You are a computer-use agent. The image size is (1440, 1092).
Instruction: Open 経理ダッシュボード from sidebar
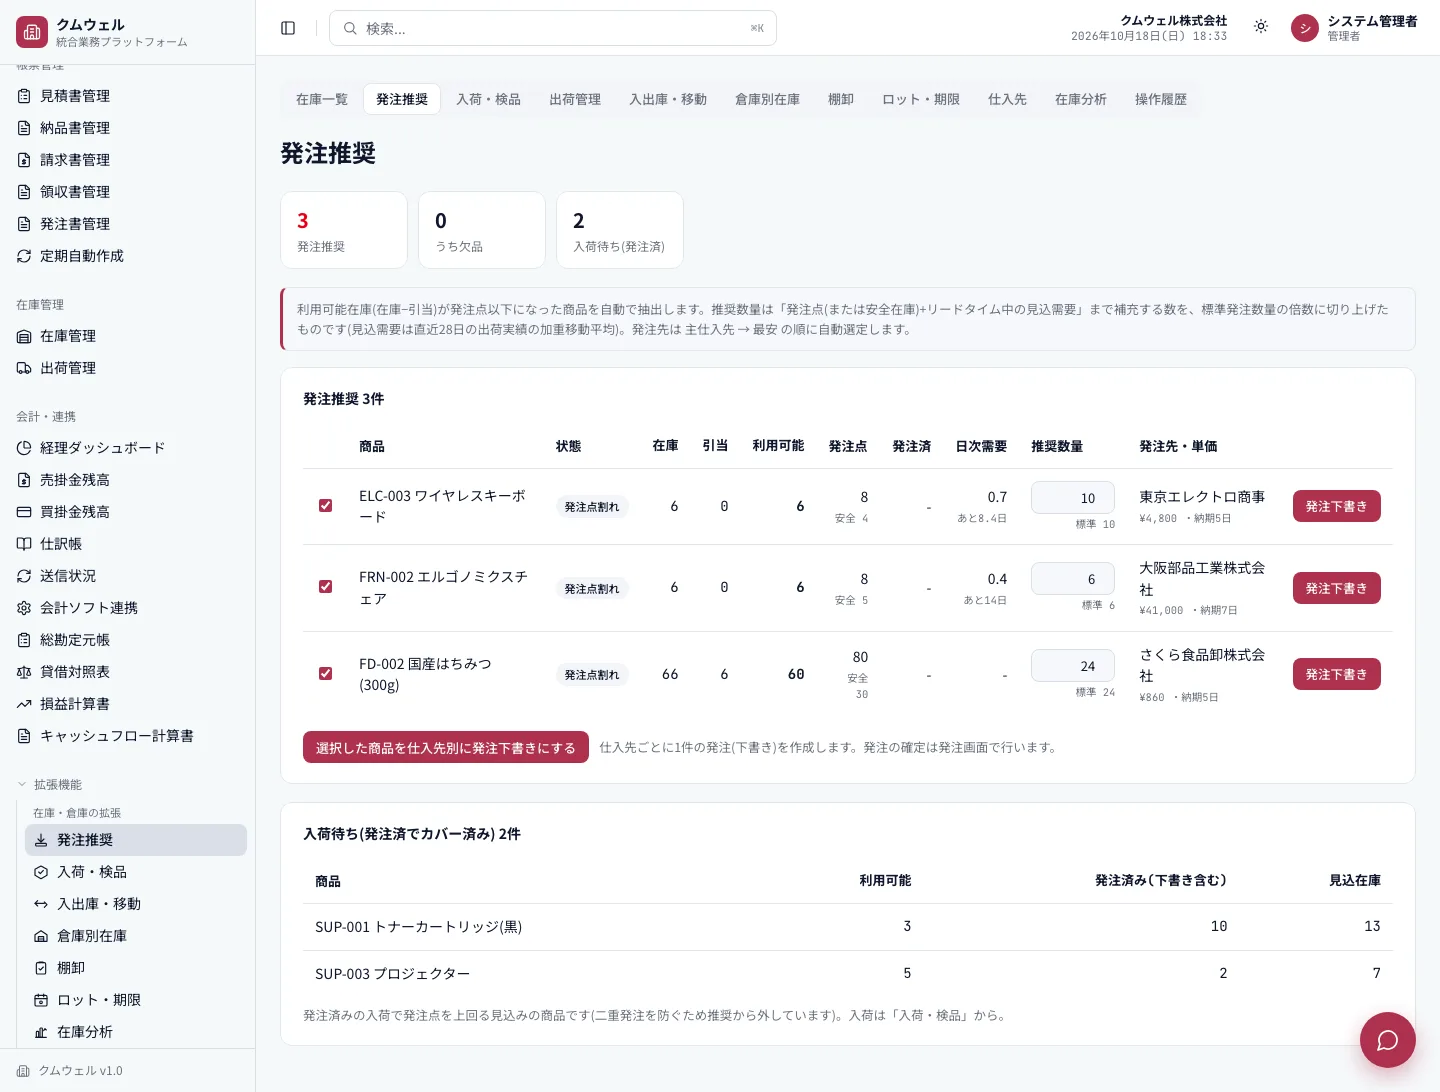(102, 448)
